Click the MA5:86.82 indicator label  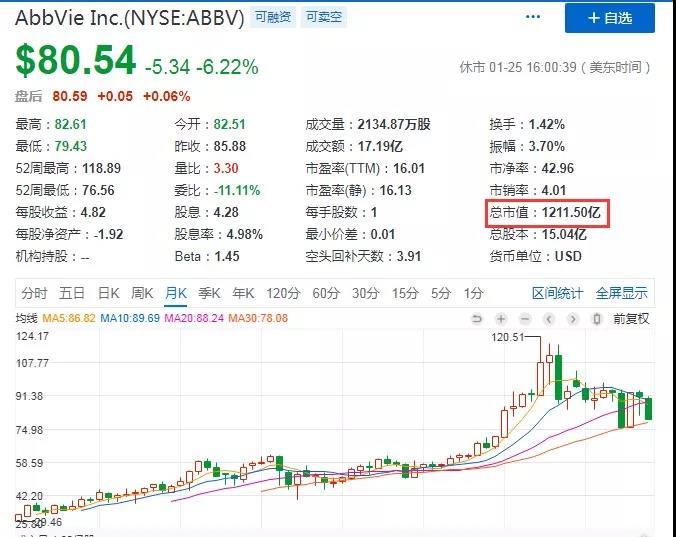[x=69, y=318]
